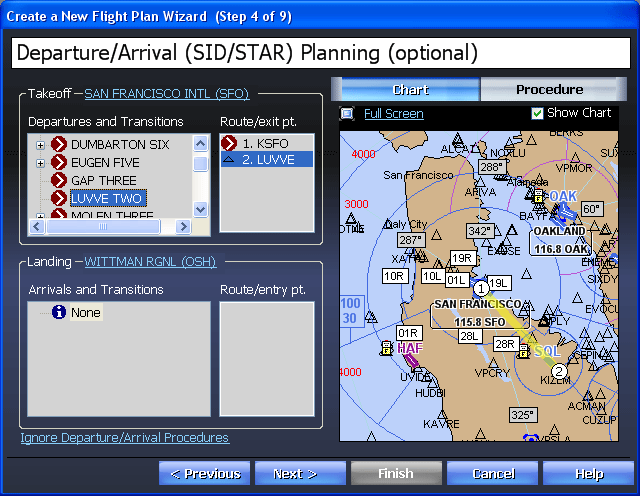640x496 pixels.
Task: Open the SAN FRANCISCO INTL (SFO) link
Action: (x=167, y=93)
